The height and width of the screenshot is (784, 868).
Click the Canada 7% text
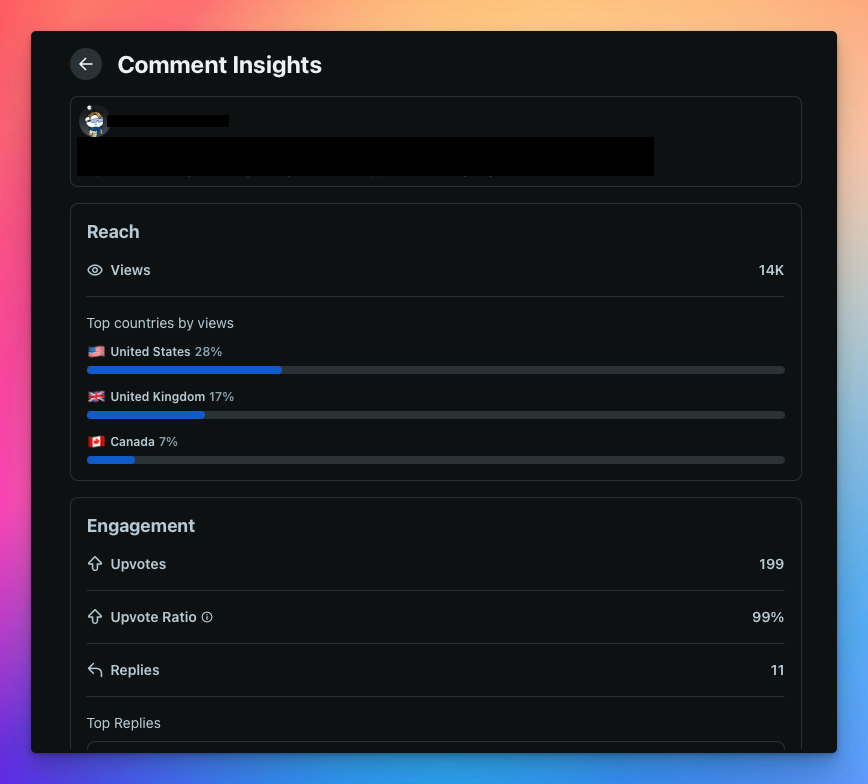(144, 441)
